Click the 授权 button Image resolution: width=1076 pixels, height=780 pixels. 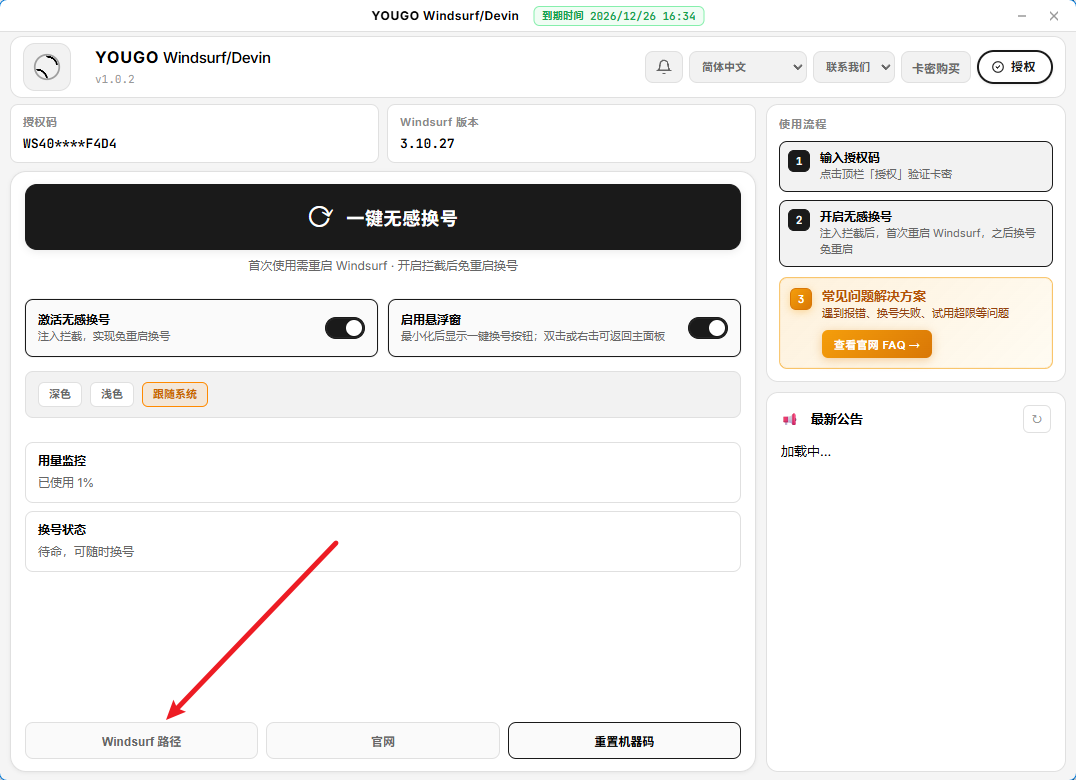click(1014, 67)
